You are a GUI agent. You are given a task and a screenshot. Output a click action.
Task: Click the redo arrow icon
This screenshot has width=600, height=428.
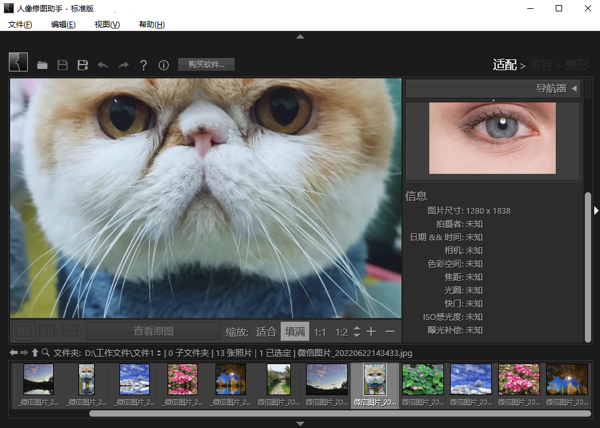coord(123,65)
